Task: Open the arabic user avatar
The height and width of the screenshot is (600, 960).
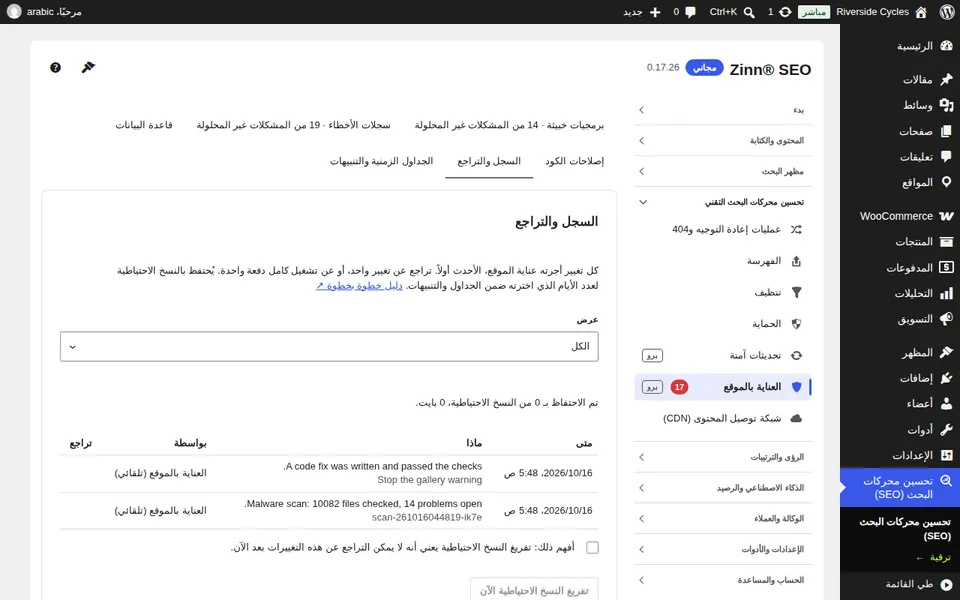Action: tap(14, 12)
